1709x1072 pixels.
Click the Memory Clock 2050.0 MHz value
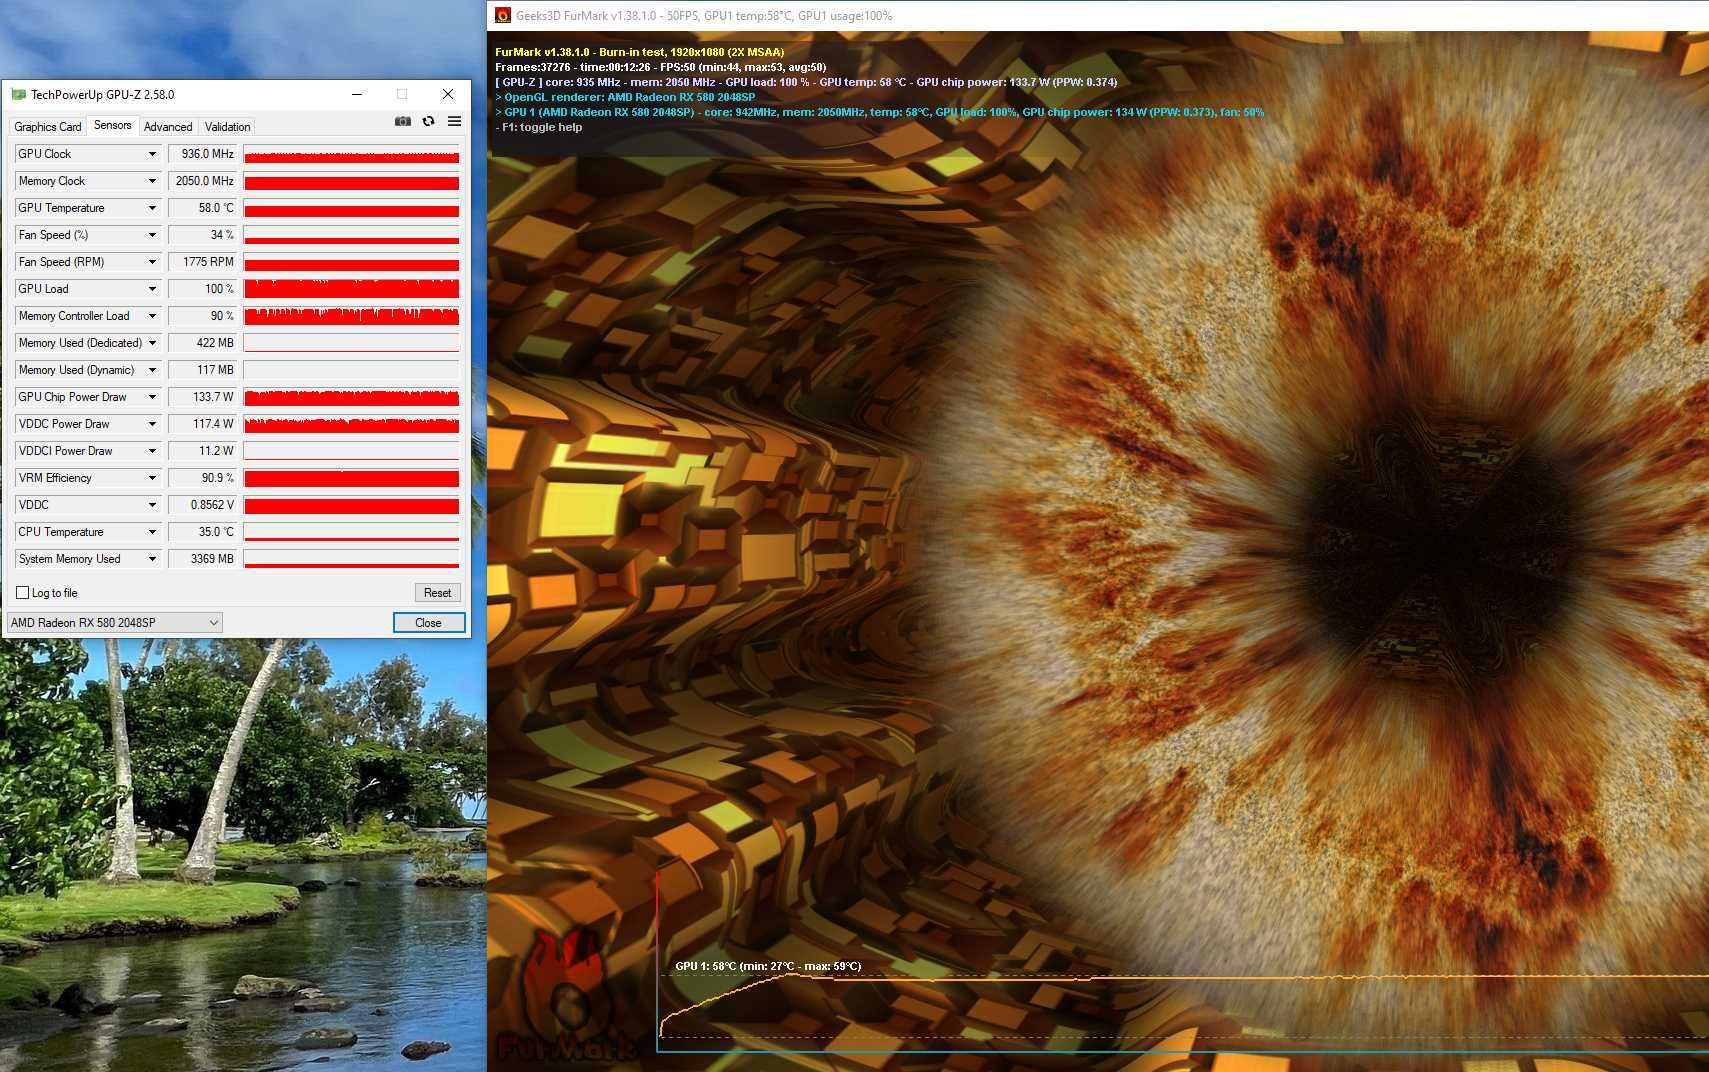point(203,181)
